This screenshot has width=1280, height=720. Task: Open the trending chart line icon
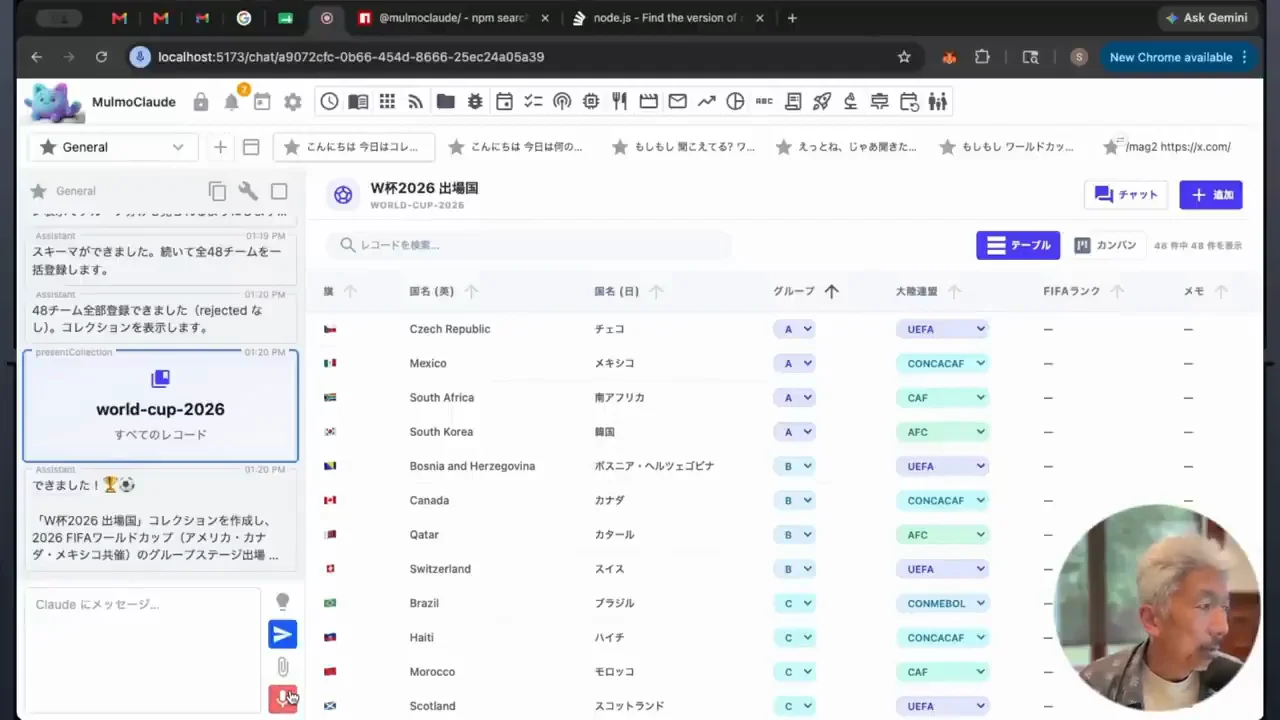[x=707, y=101]
